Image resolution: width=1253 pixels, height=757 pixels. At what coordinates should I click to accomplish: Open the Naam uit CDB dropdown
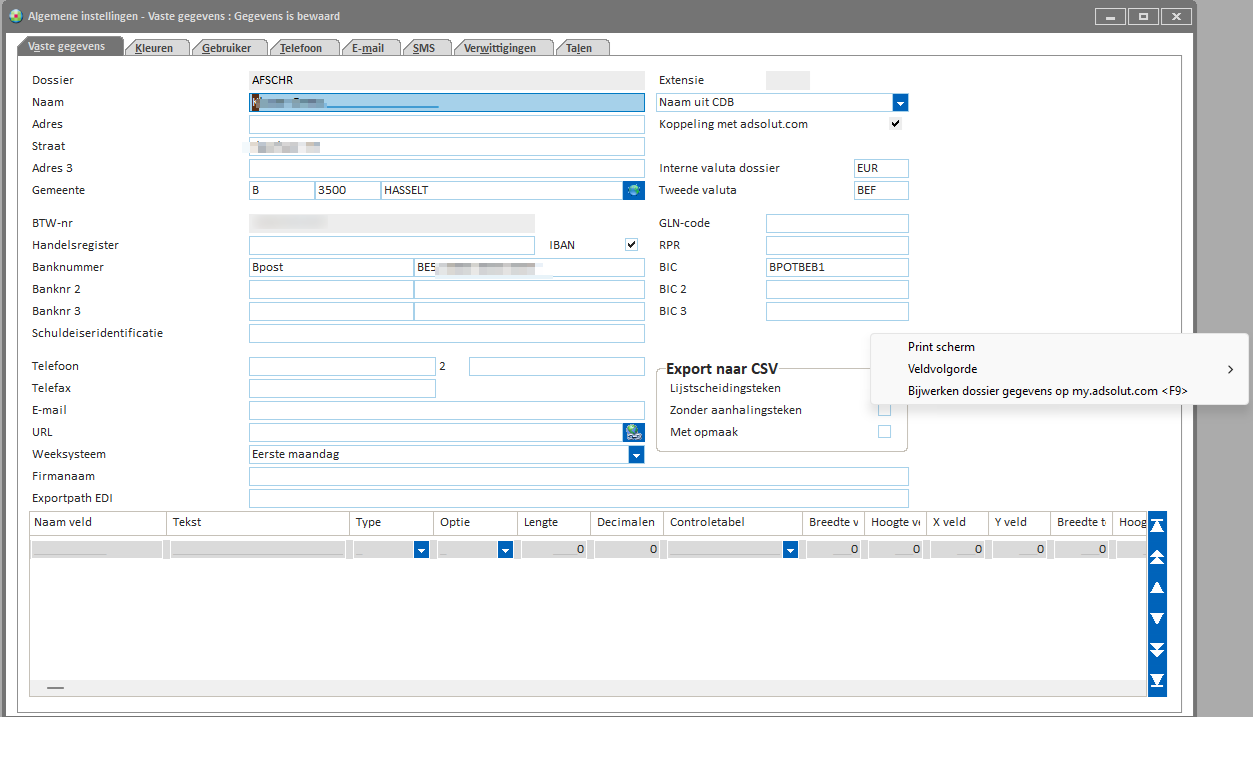(x=900, y=102)
